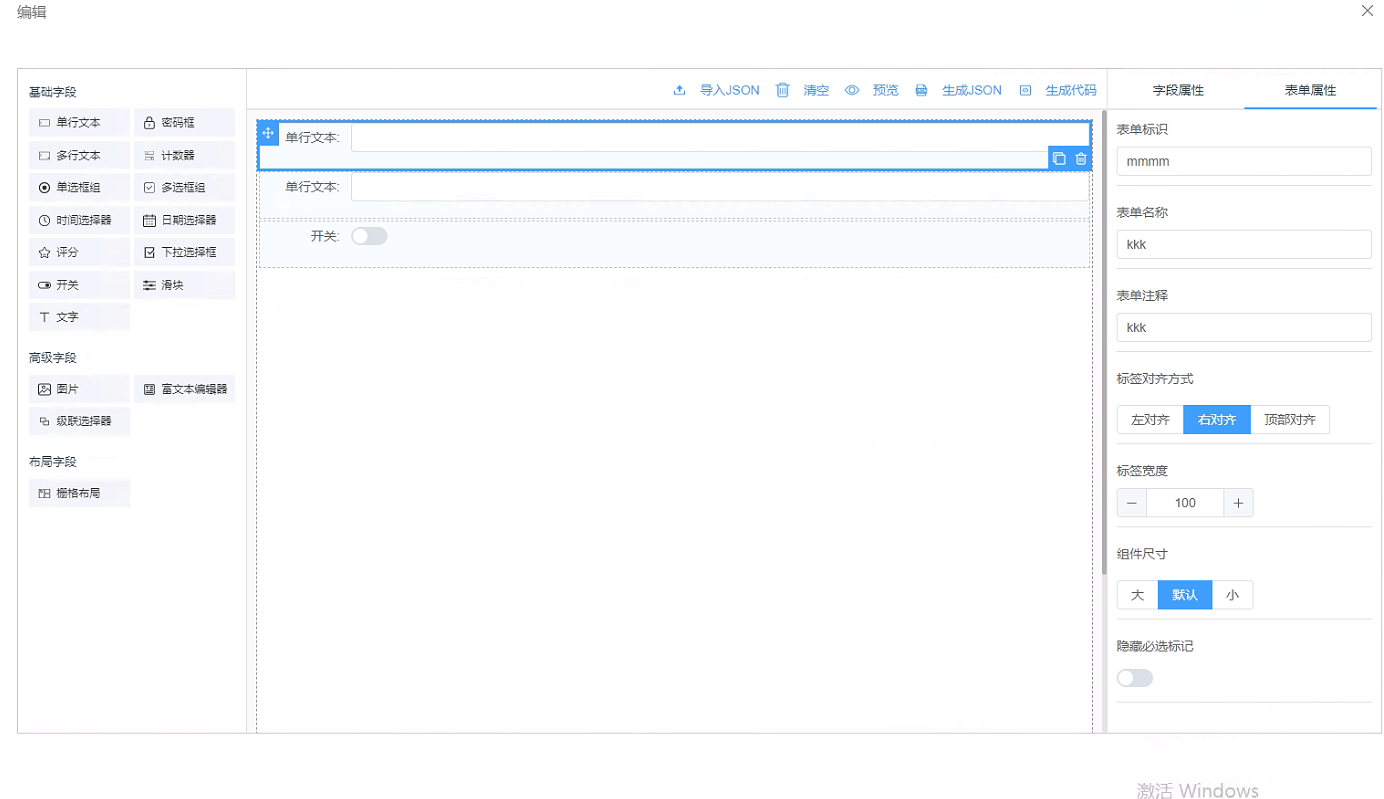Increase 标签宽度 with plus button
Screen dimensions: 1384x799
click(x=1238, y=503)
